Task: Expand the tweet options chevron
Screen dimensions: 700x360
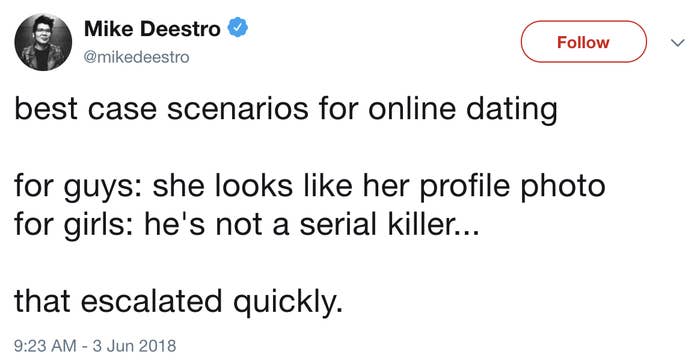Action: (x=678, y=42)
